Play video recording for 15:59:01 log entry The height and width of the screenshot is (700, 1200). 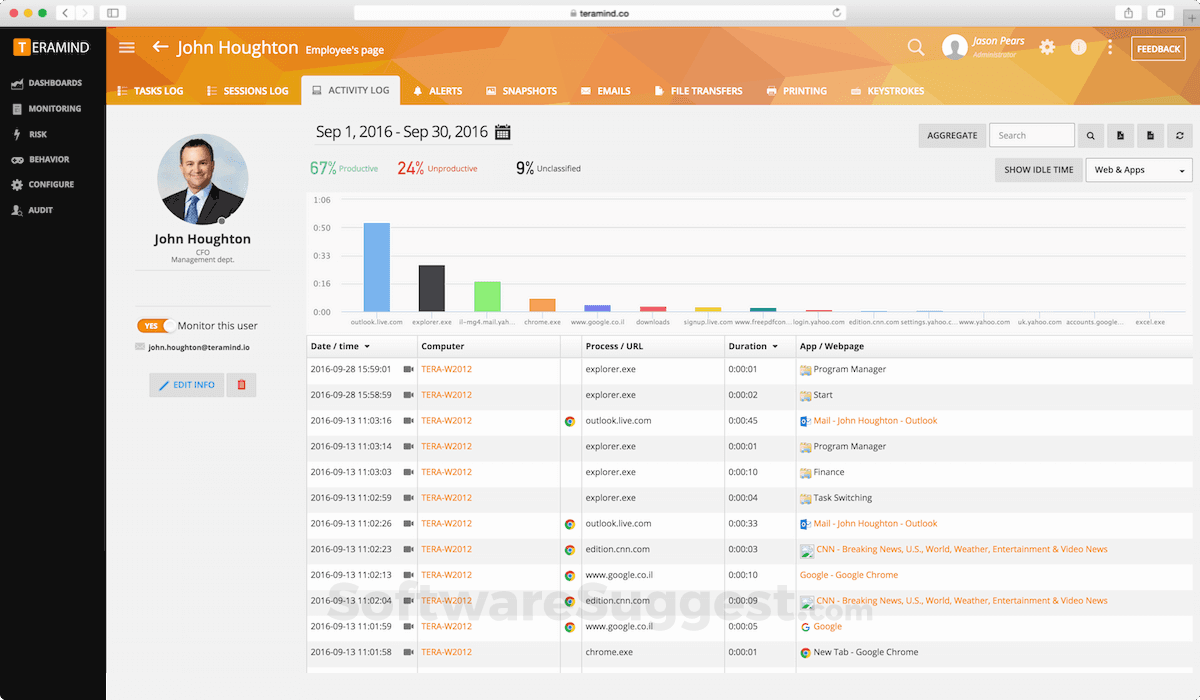point(408,369)
